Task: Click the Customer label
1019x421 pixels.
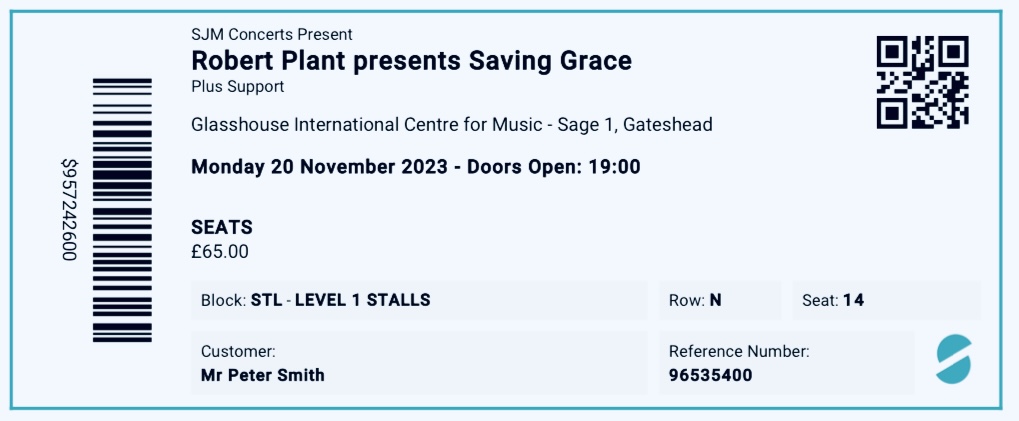Action: coord(238,351)
